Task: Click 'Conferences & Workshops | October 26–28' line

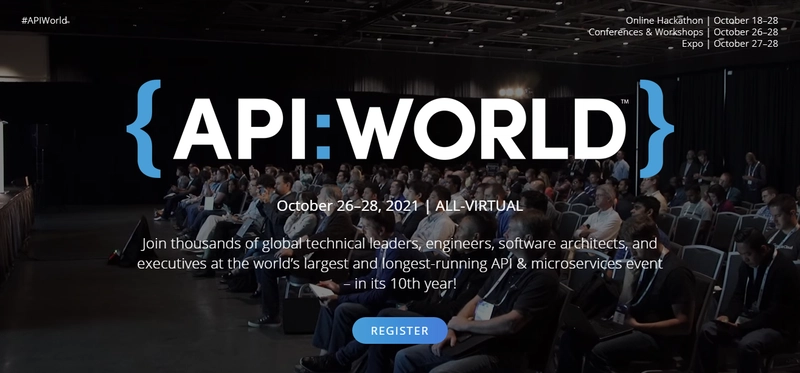Action: (683, 32)
